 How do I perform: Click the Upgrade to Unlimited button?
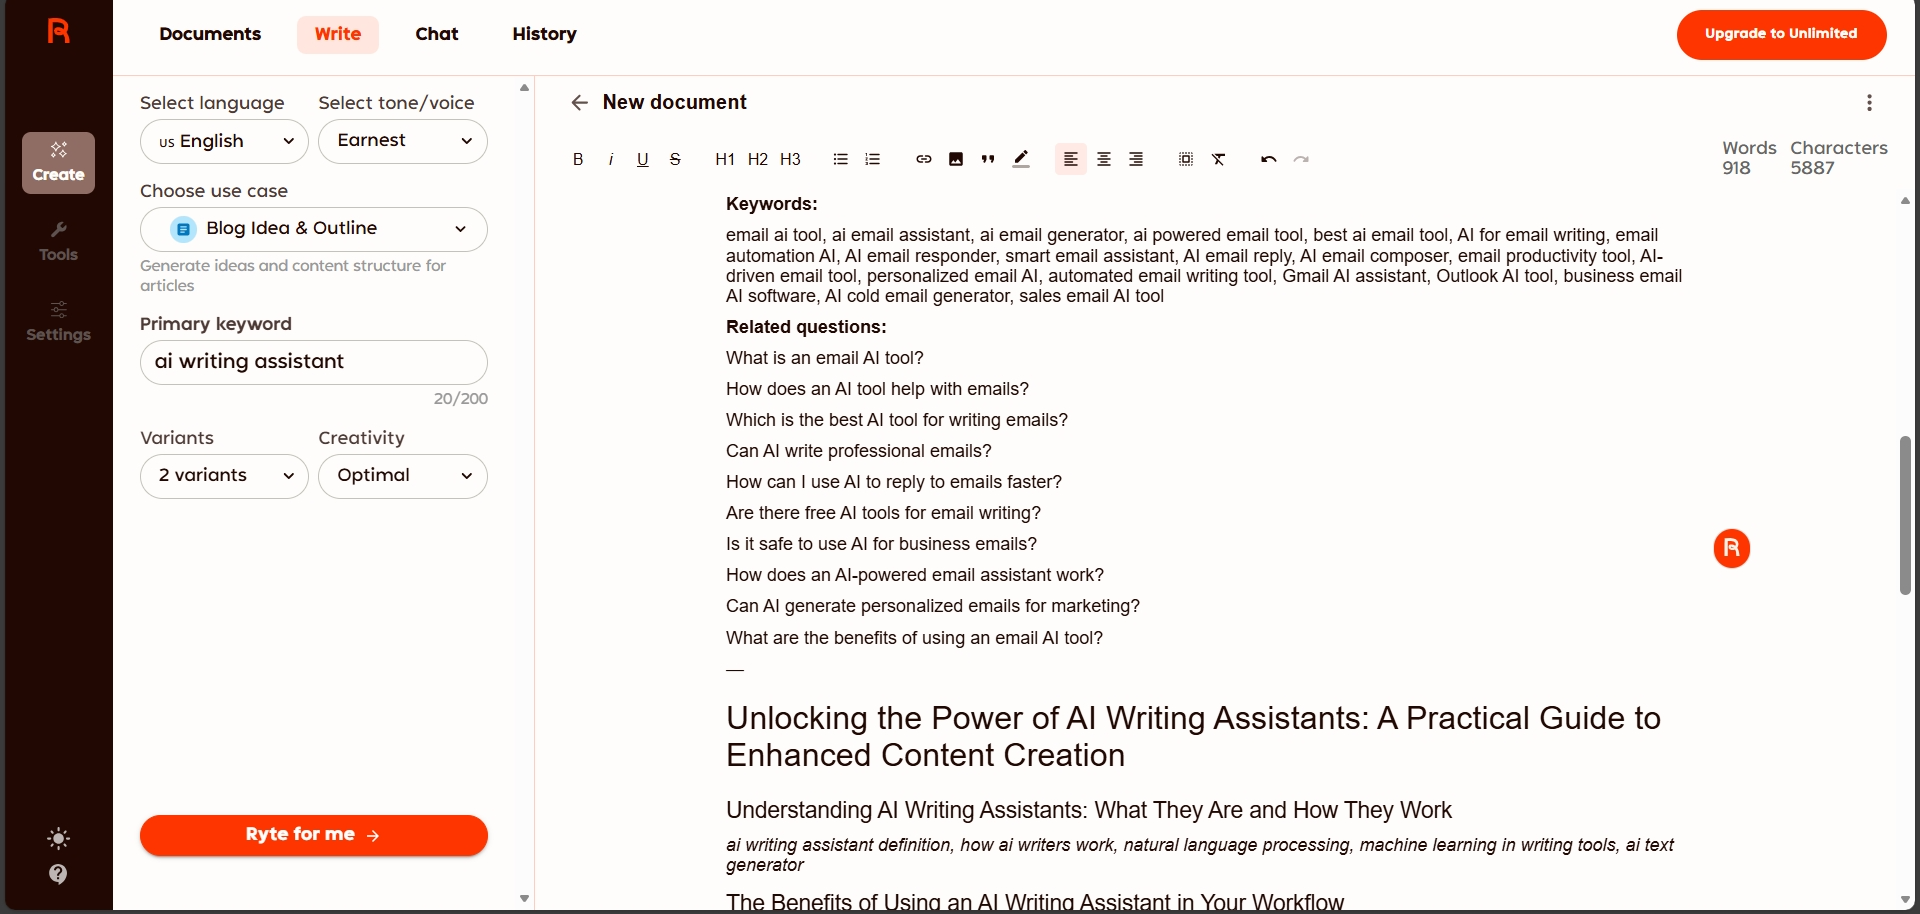1781,34
